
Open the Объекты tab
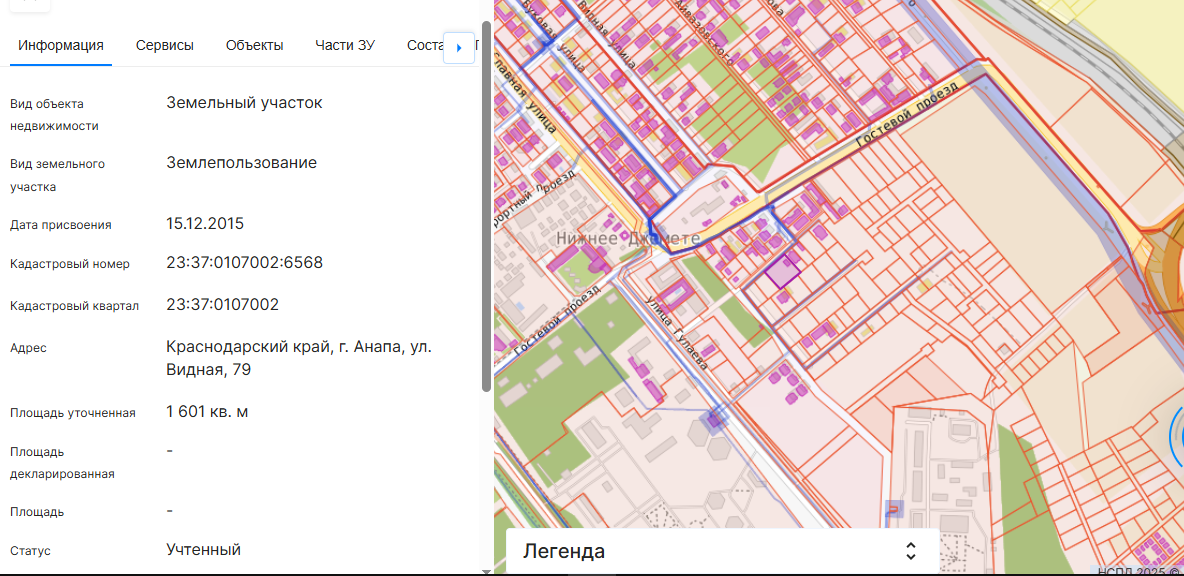click(x=254, y=45)
